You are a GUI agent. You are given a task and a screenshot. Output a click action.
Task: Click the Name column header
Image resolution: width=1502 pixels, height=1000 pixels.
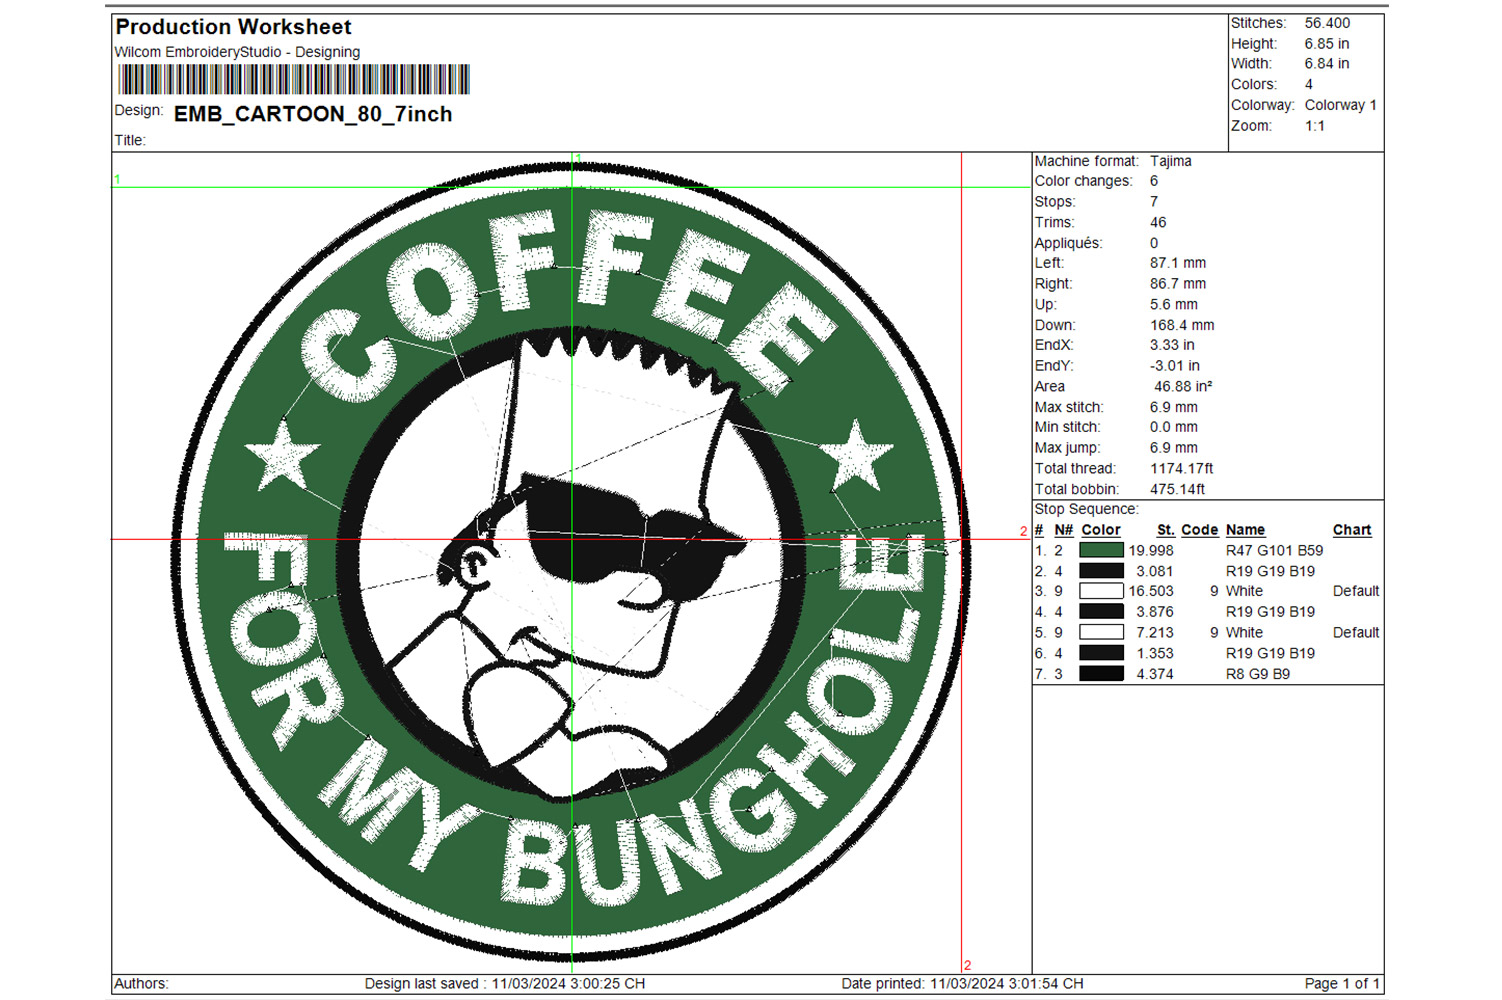click(x=1245, y=530)
